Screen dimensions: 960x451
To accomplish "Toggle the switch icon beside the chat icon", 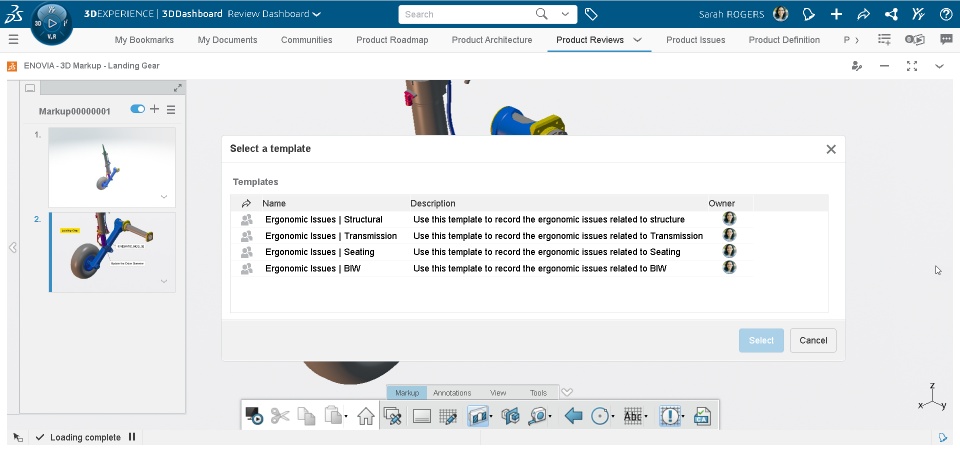I will point(915,40).
